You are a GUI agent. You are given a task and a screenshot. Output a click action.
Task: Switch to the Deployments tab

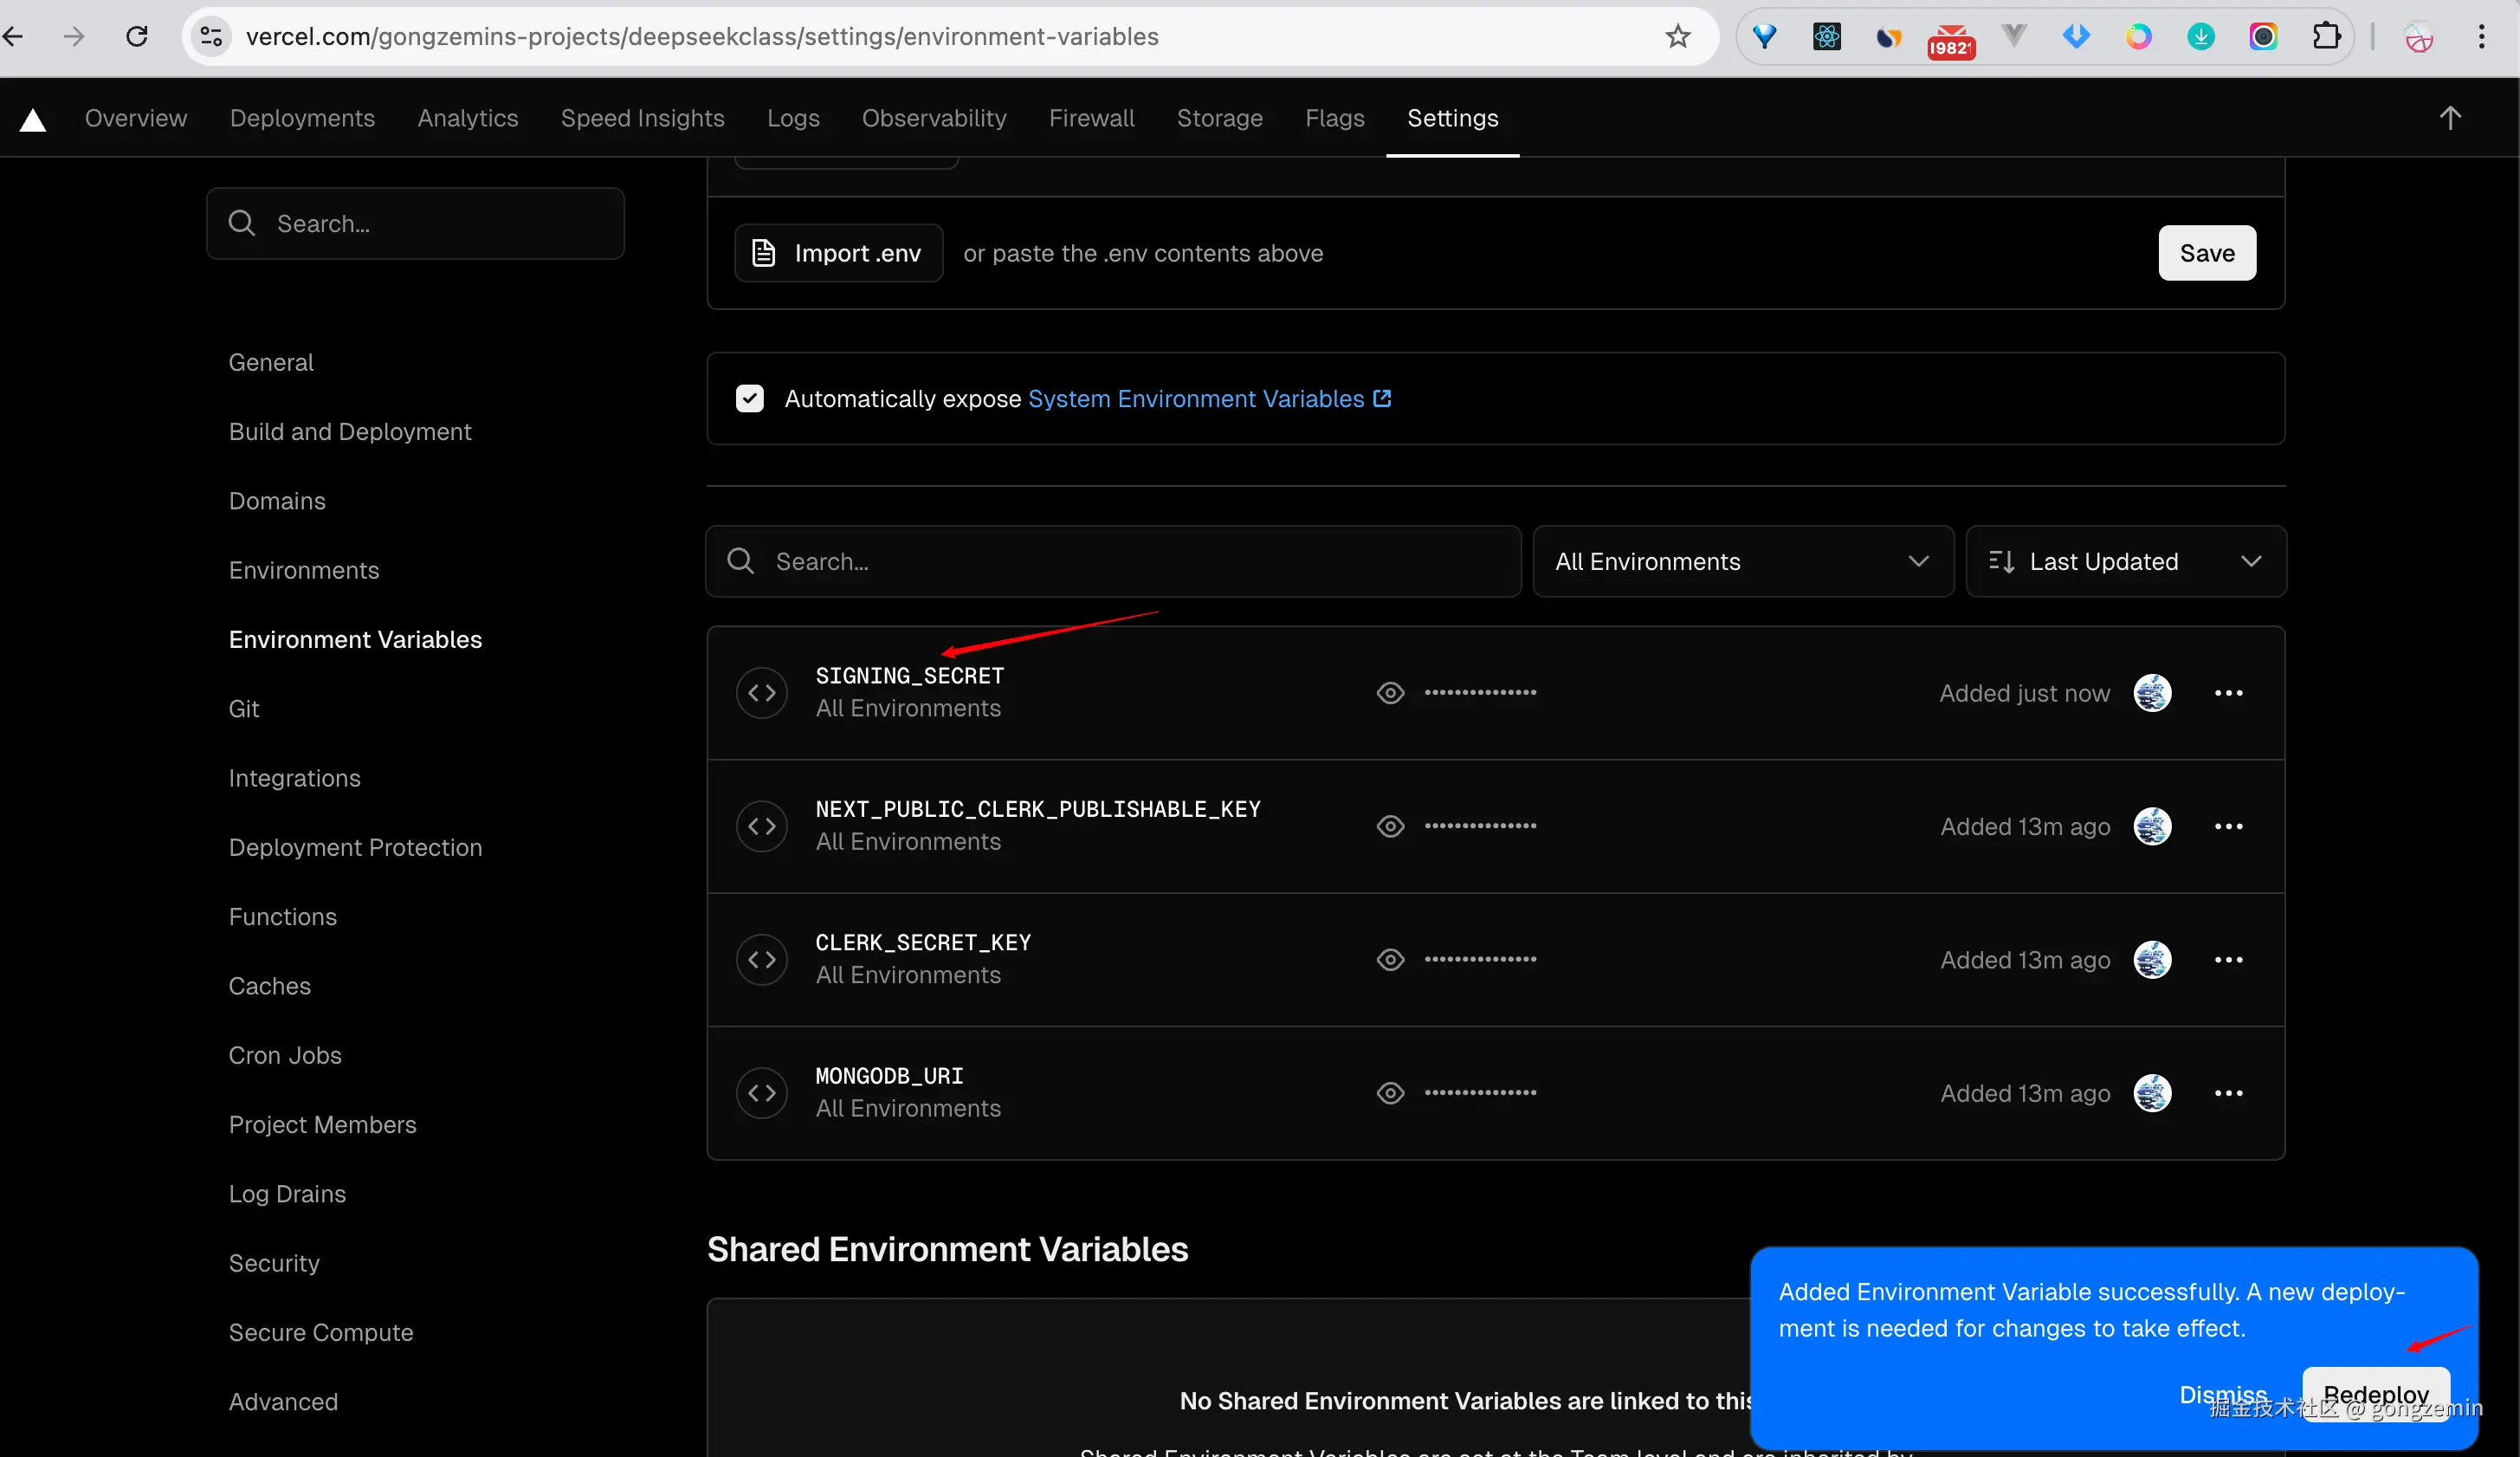click(302, 118)
